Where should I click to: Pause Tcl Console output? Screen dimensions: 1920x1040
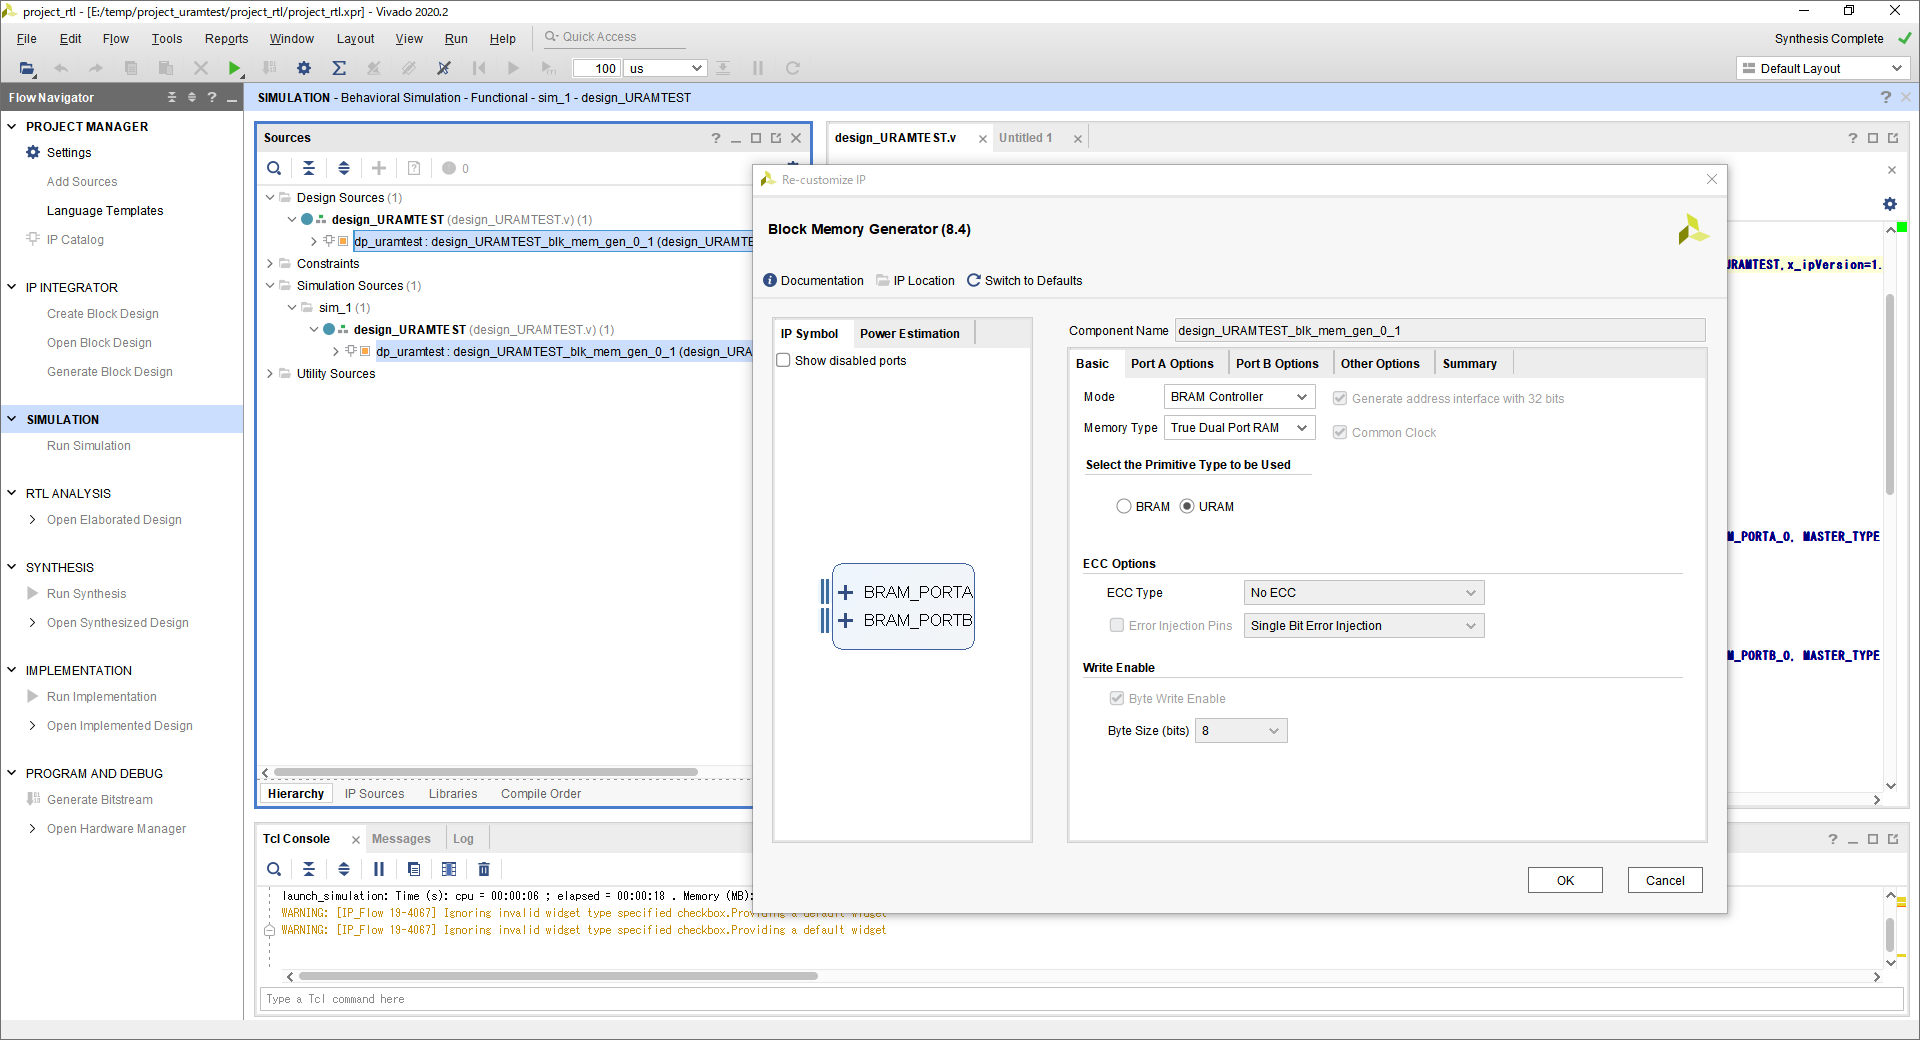(379, 869)
